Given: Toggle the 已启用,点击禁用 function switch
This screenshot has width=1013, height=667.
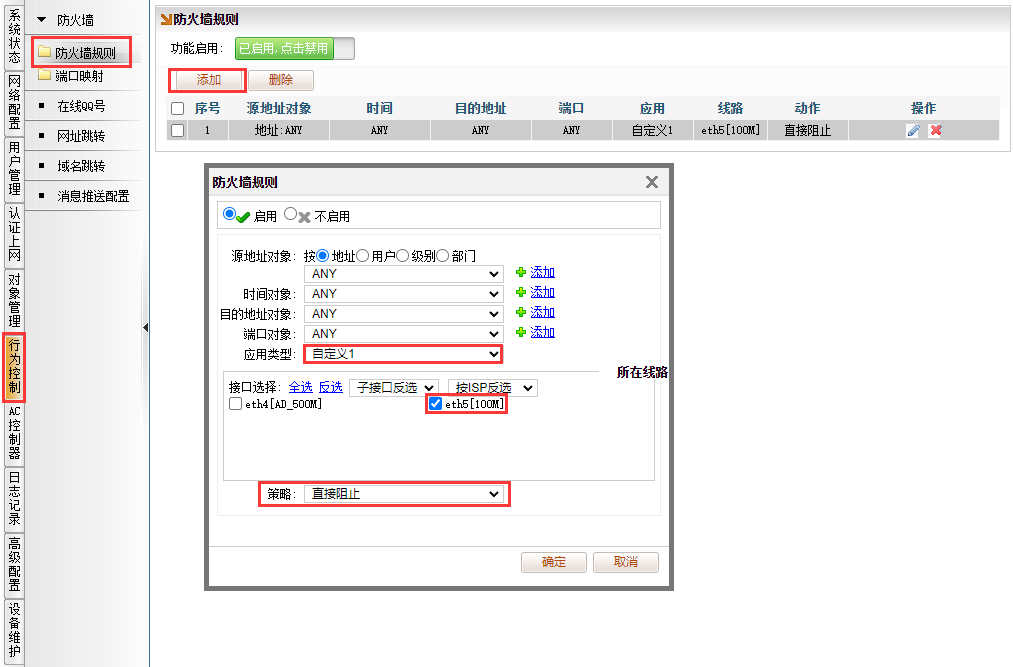Looking at the screenshot, I should (x=294, y=48).
